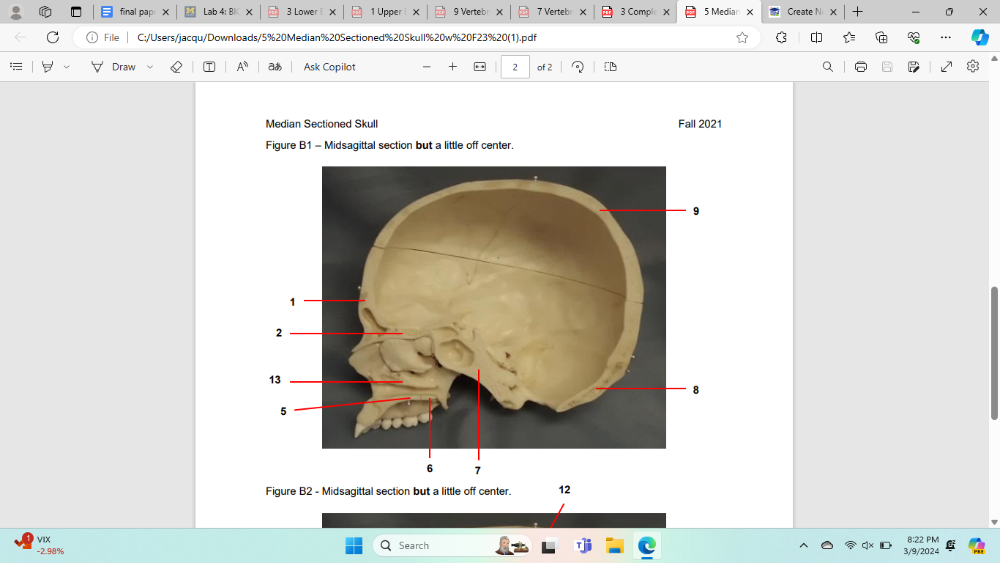The height and width of the screenshot is (563, 1000).
Task: Show hidden system tray icons
Action: tap(803, 545)
